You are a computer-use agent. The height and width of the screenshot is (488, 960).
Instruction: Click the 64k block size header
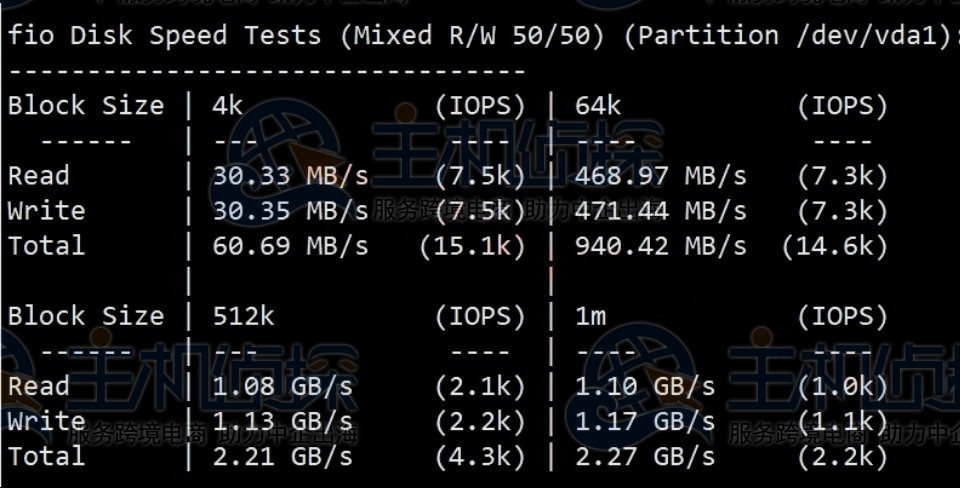tap(598, 106)
